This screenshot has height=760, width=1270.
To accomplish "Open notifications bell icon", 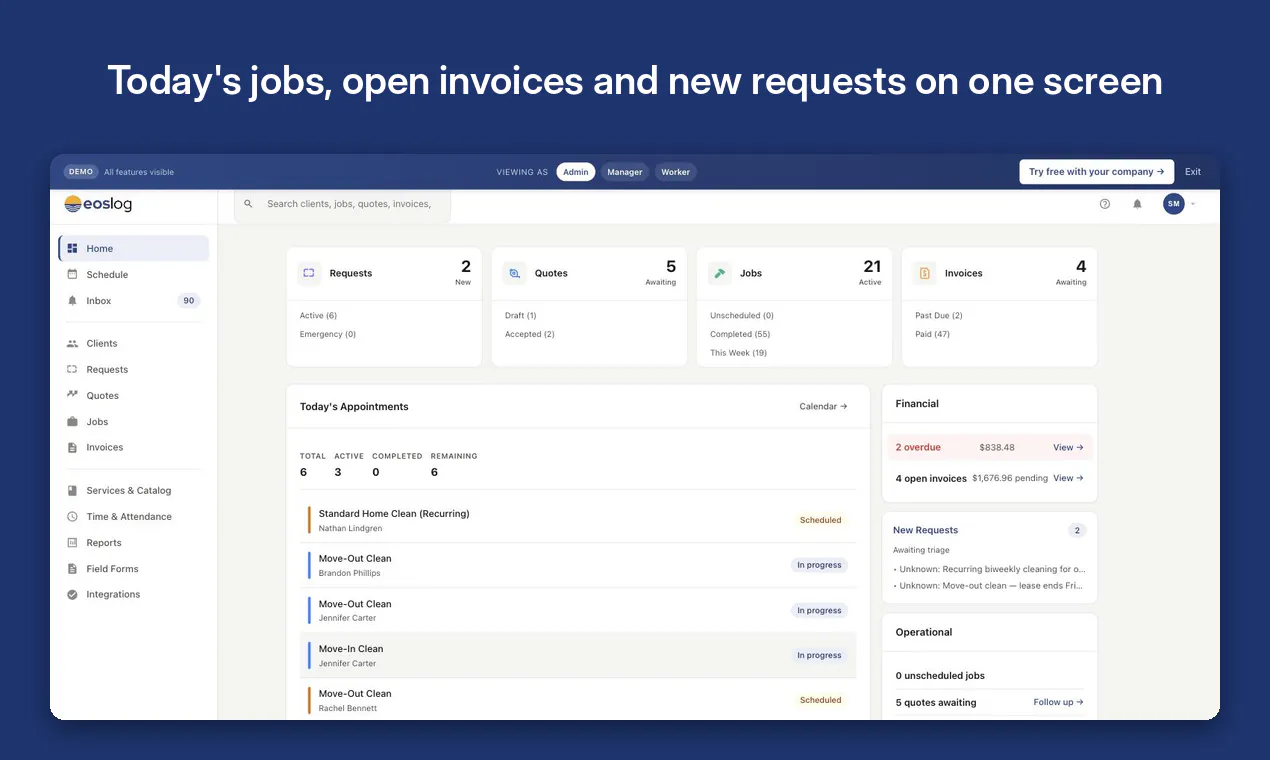I will click(1137, 204).
